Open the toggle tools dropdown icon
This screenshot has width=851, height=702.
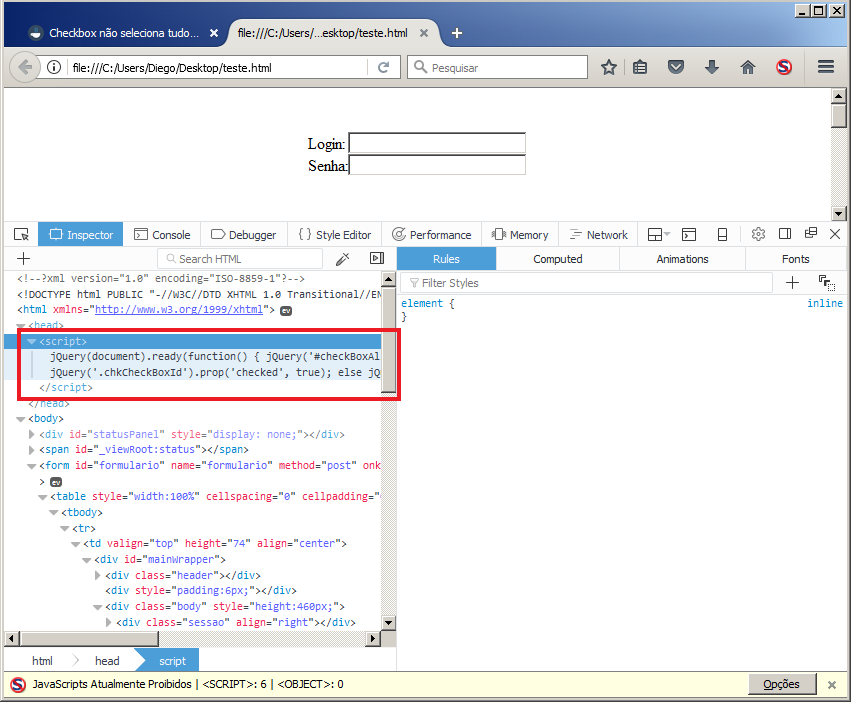click(659, 235)
